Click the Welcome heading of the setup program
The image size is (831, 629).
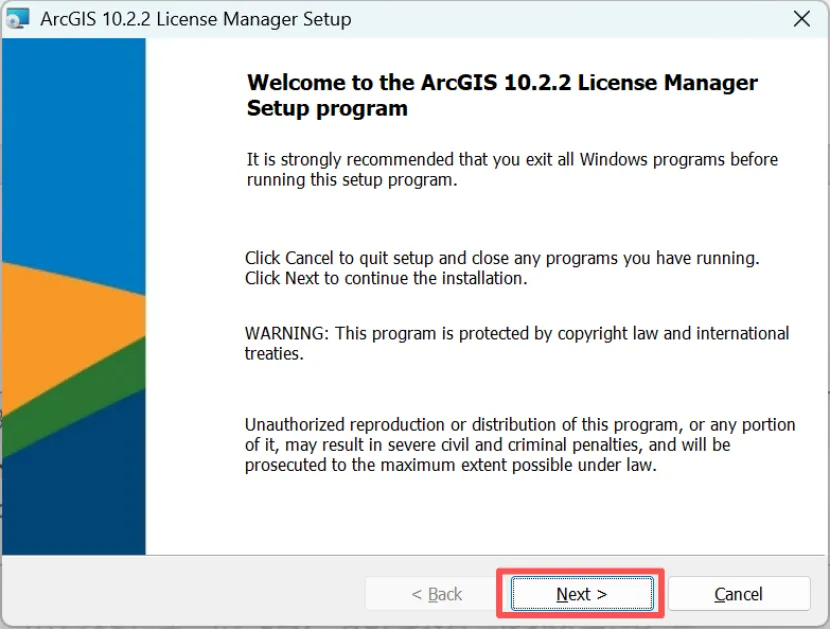(x=502, y=95)
